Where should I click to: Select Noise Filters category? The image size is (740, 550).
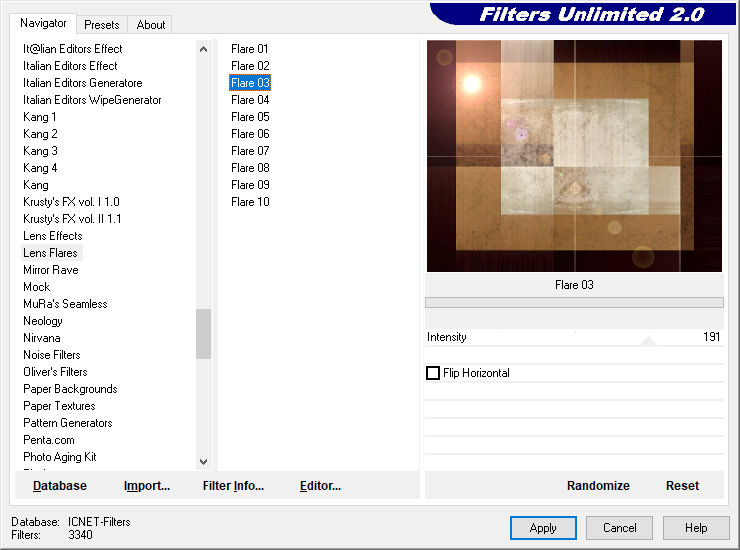52,355
